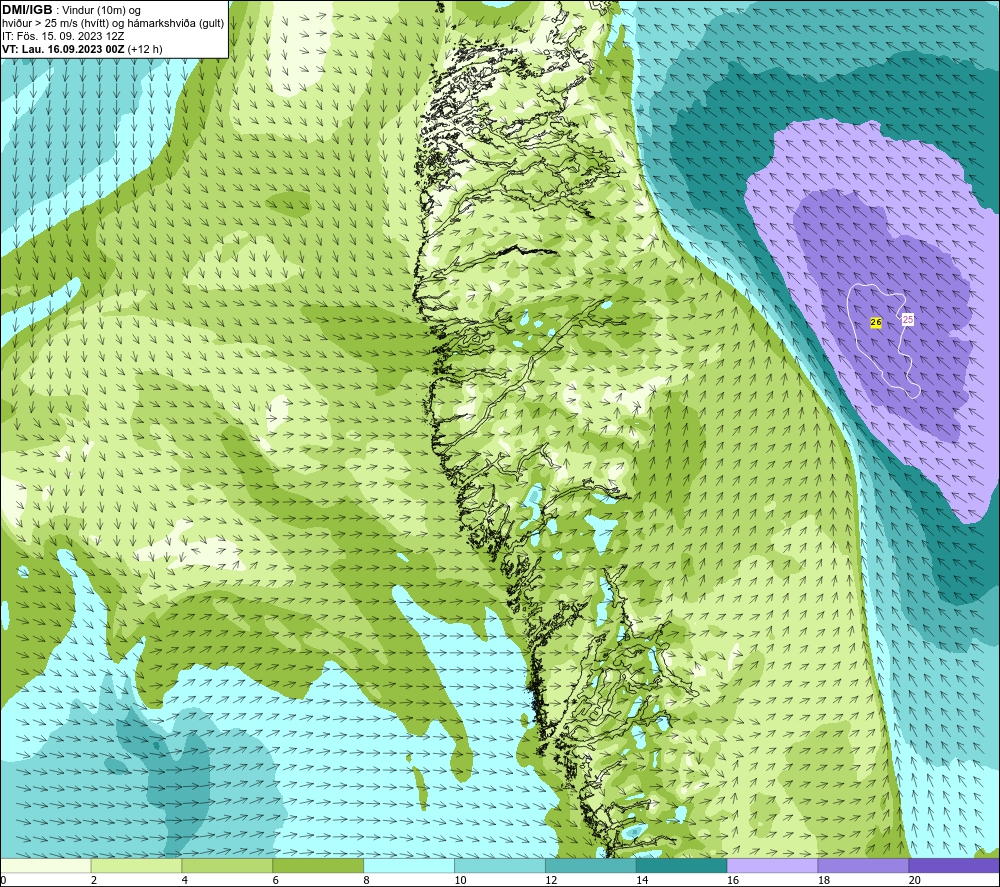1000x887 pixels.
Task: Click the teal 12-14 m/s color swatch
Action: [591, 866]
